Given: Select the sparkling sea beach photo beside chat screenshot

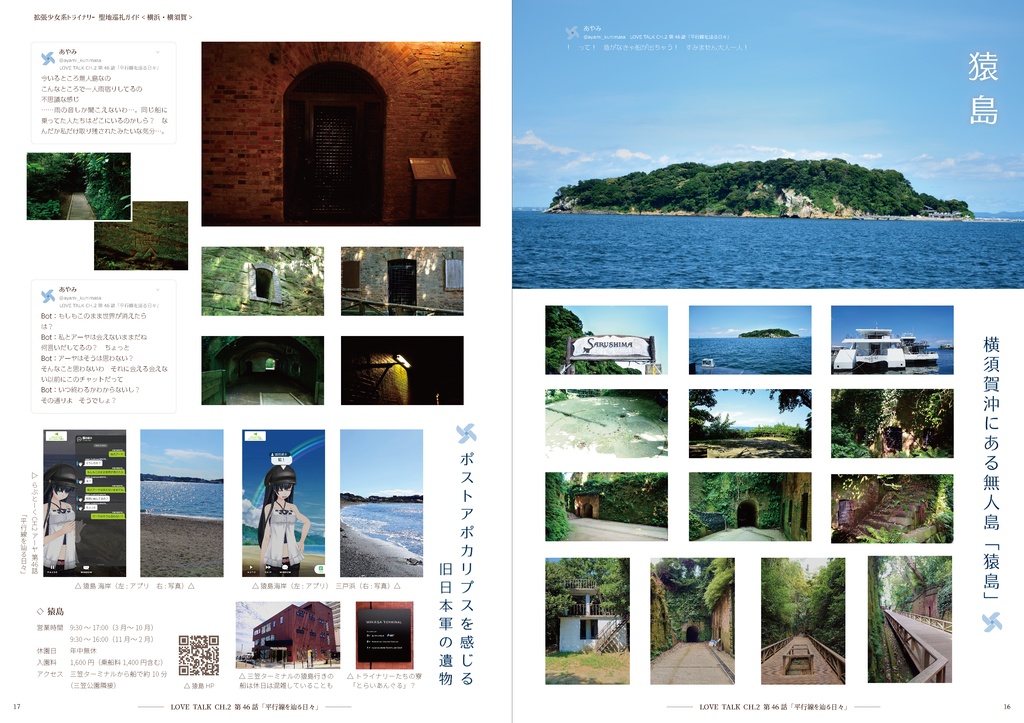Looking at the screenshot, I should [x=182, y=503].
